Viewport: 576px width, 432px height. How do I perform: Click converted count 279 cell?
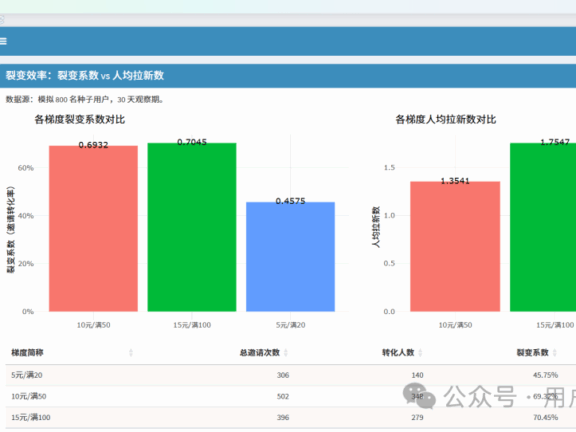pyautogui.click(x=417, y=418)
